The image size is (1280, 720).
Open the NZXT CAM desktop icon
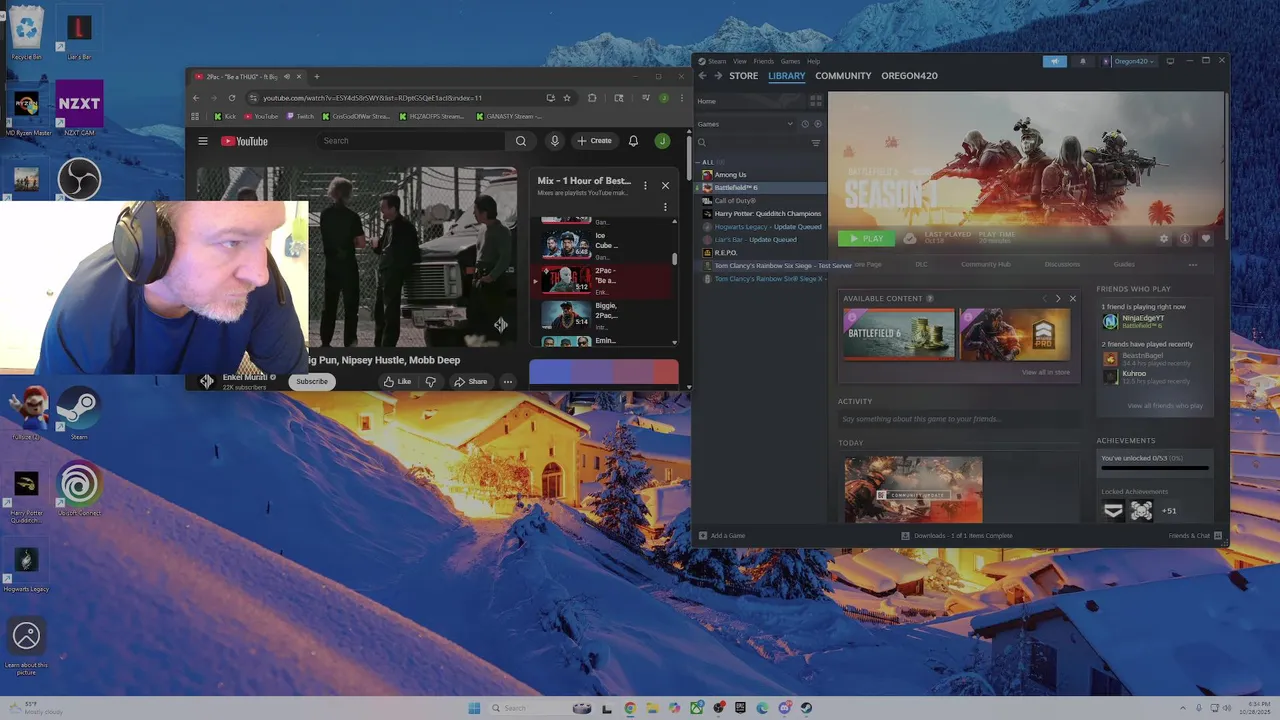[x=79, y=108]
